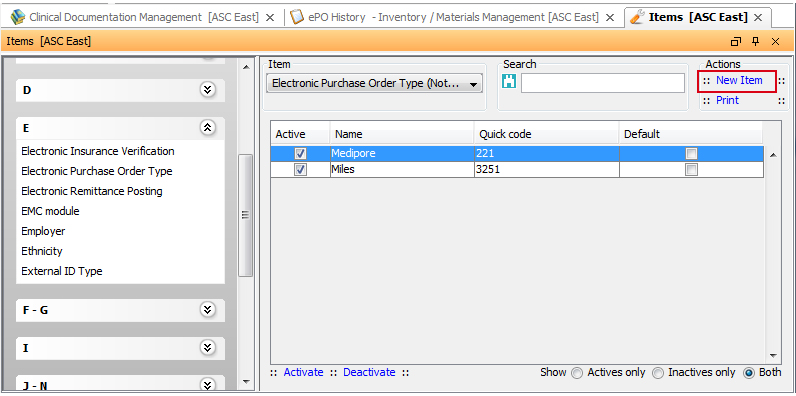796x396 pixels.
Task: Click the search binoculars icon
Action: point(509,81)
